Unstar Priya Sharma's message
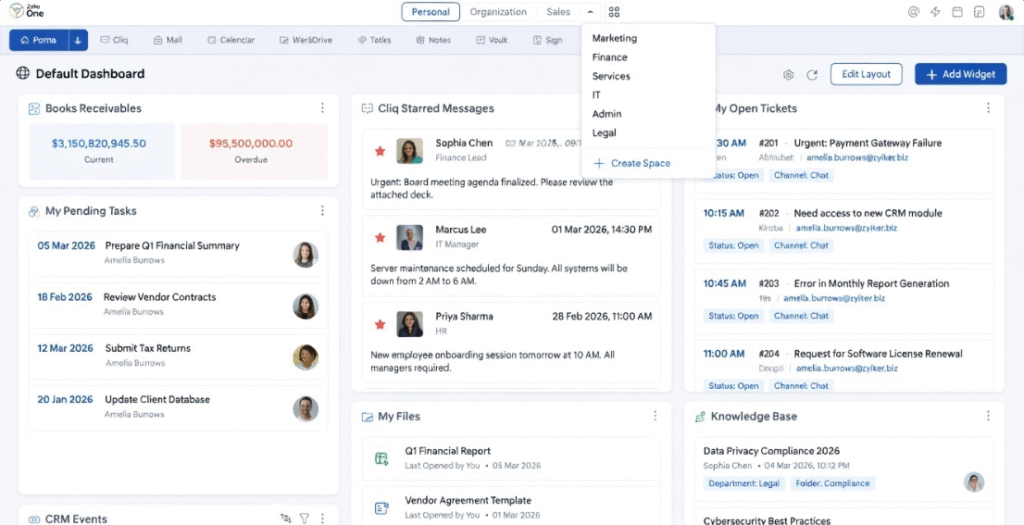Viewport: 1024px width, 525px height. click(379, 324)
